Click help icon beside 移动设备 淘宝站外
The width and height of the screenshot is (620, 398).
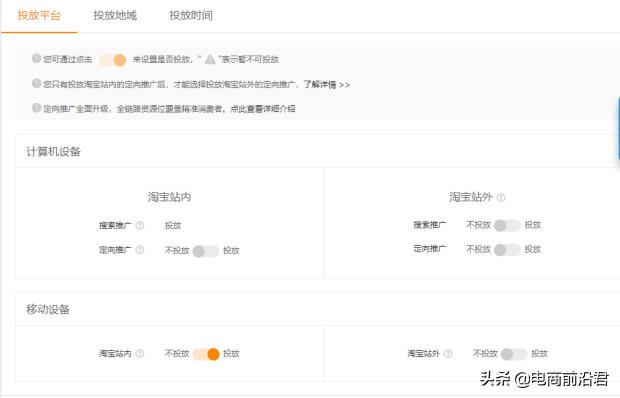point(448,353)
